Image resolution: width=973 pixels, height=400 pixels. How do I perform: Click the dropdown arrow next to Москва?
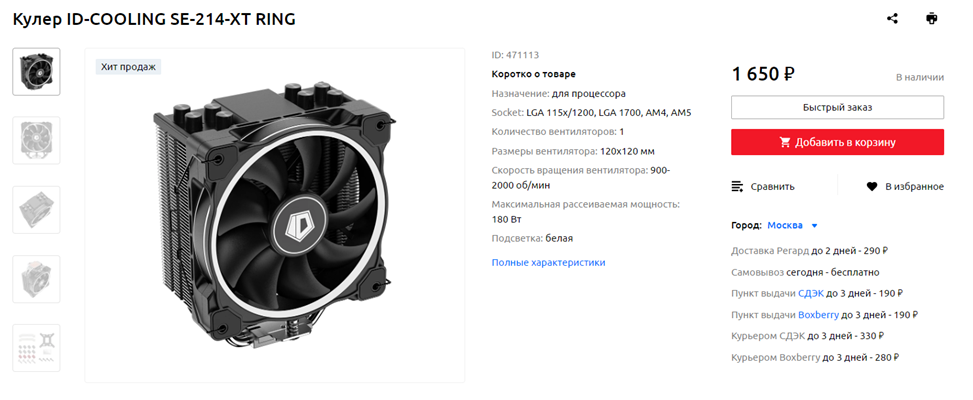click(x=814, y=226)
